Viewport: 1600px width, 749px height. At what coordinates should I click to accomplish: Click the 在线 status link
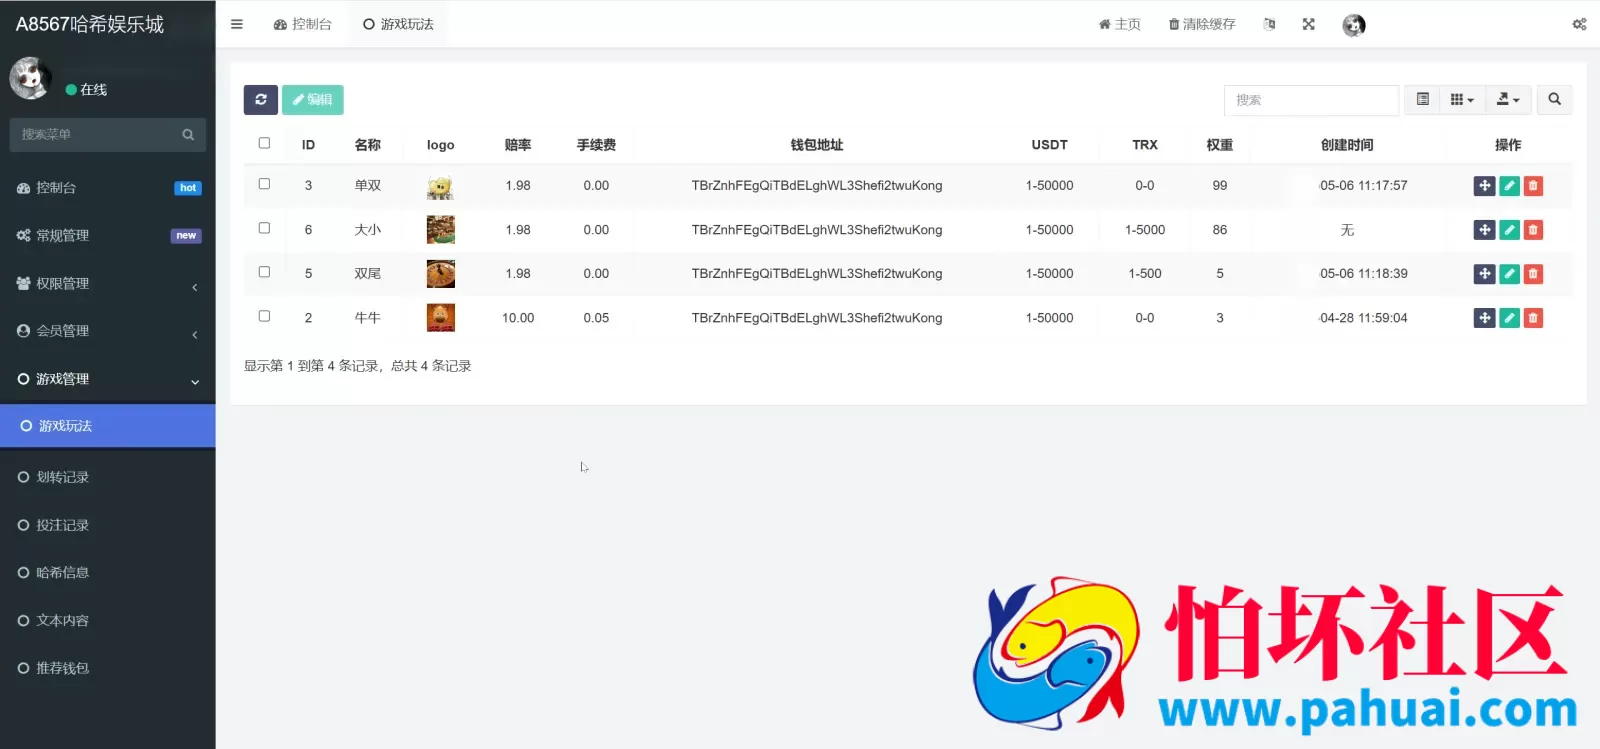(x=87, y=90)
